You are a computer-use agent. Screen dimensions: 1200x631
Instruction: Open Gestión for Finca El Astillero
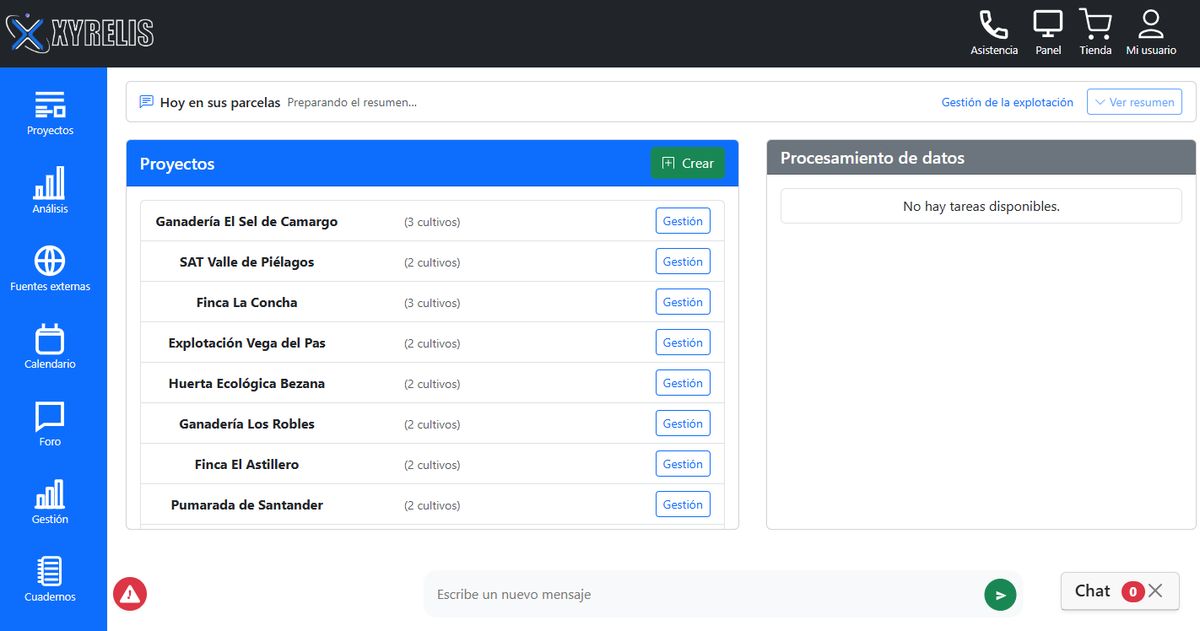click(x=683, y=464)
